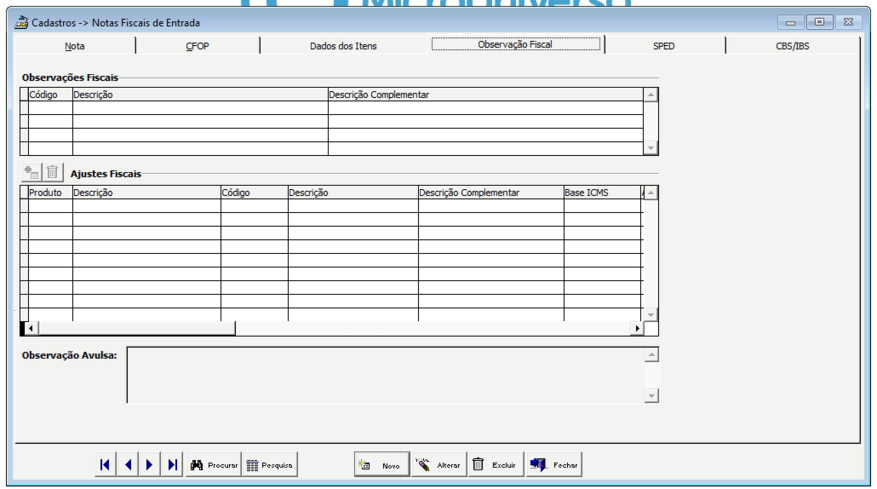
Task: Go to the first record
Action: coord(105,464)
